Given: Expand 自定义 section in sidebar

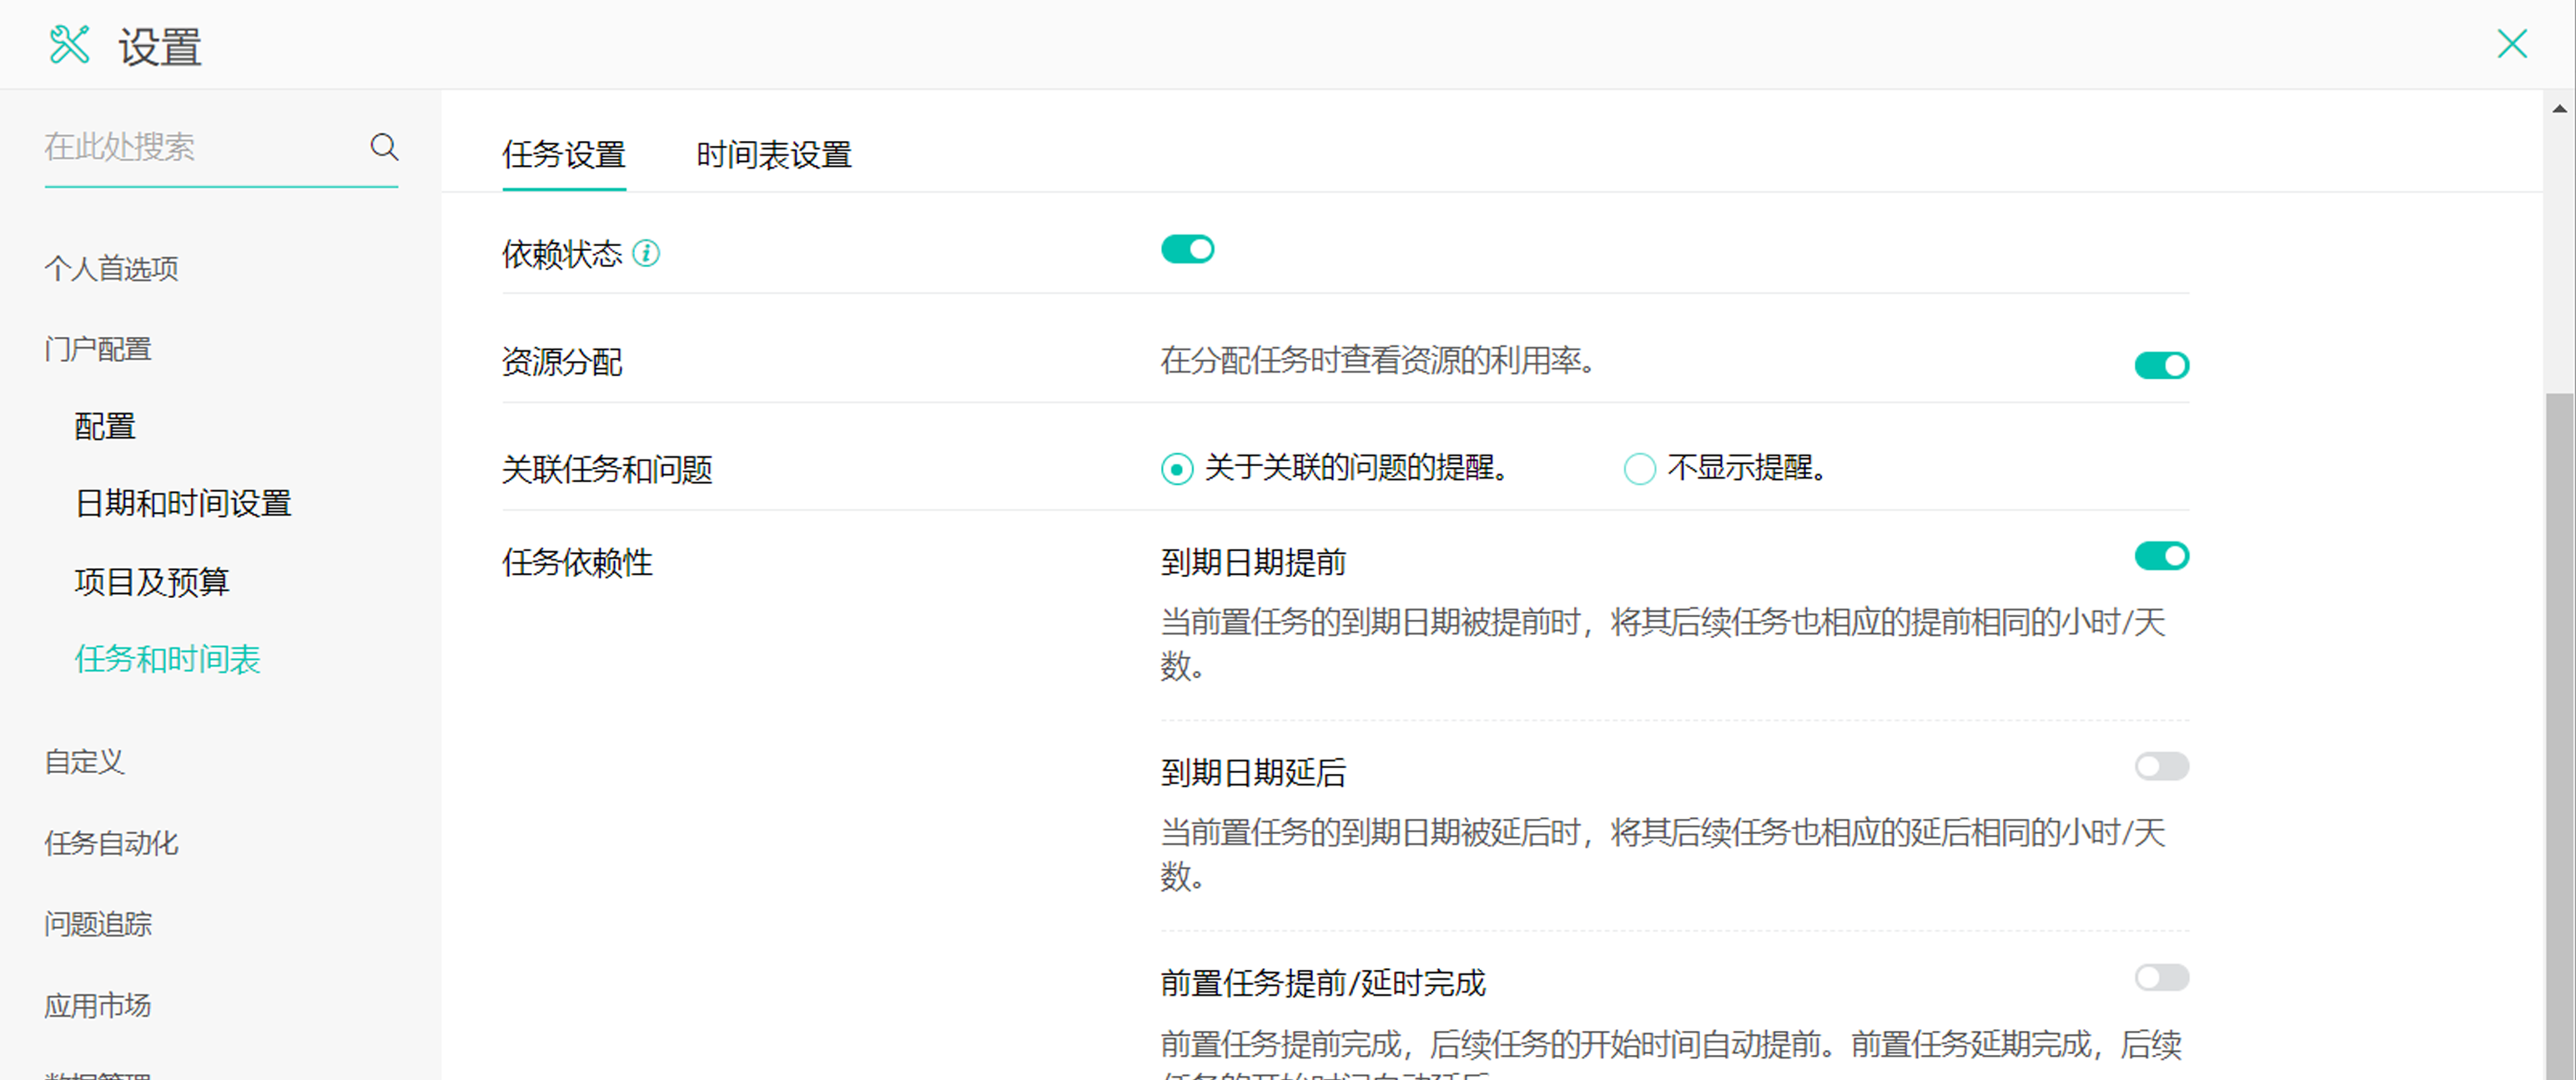Looking at the screenshot, I should coord(84,762).
